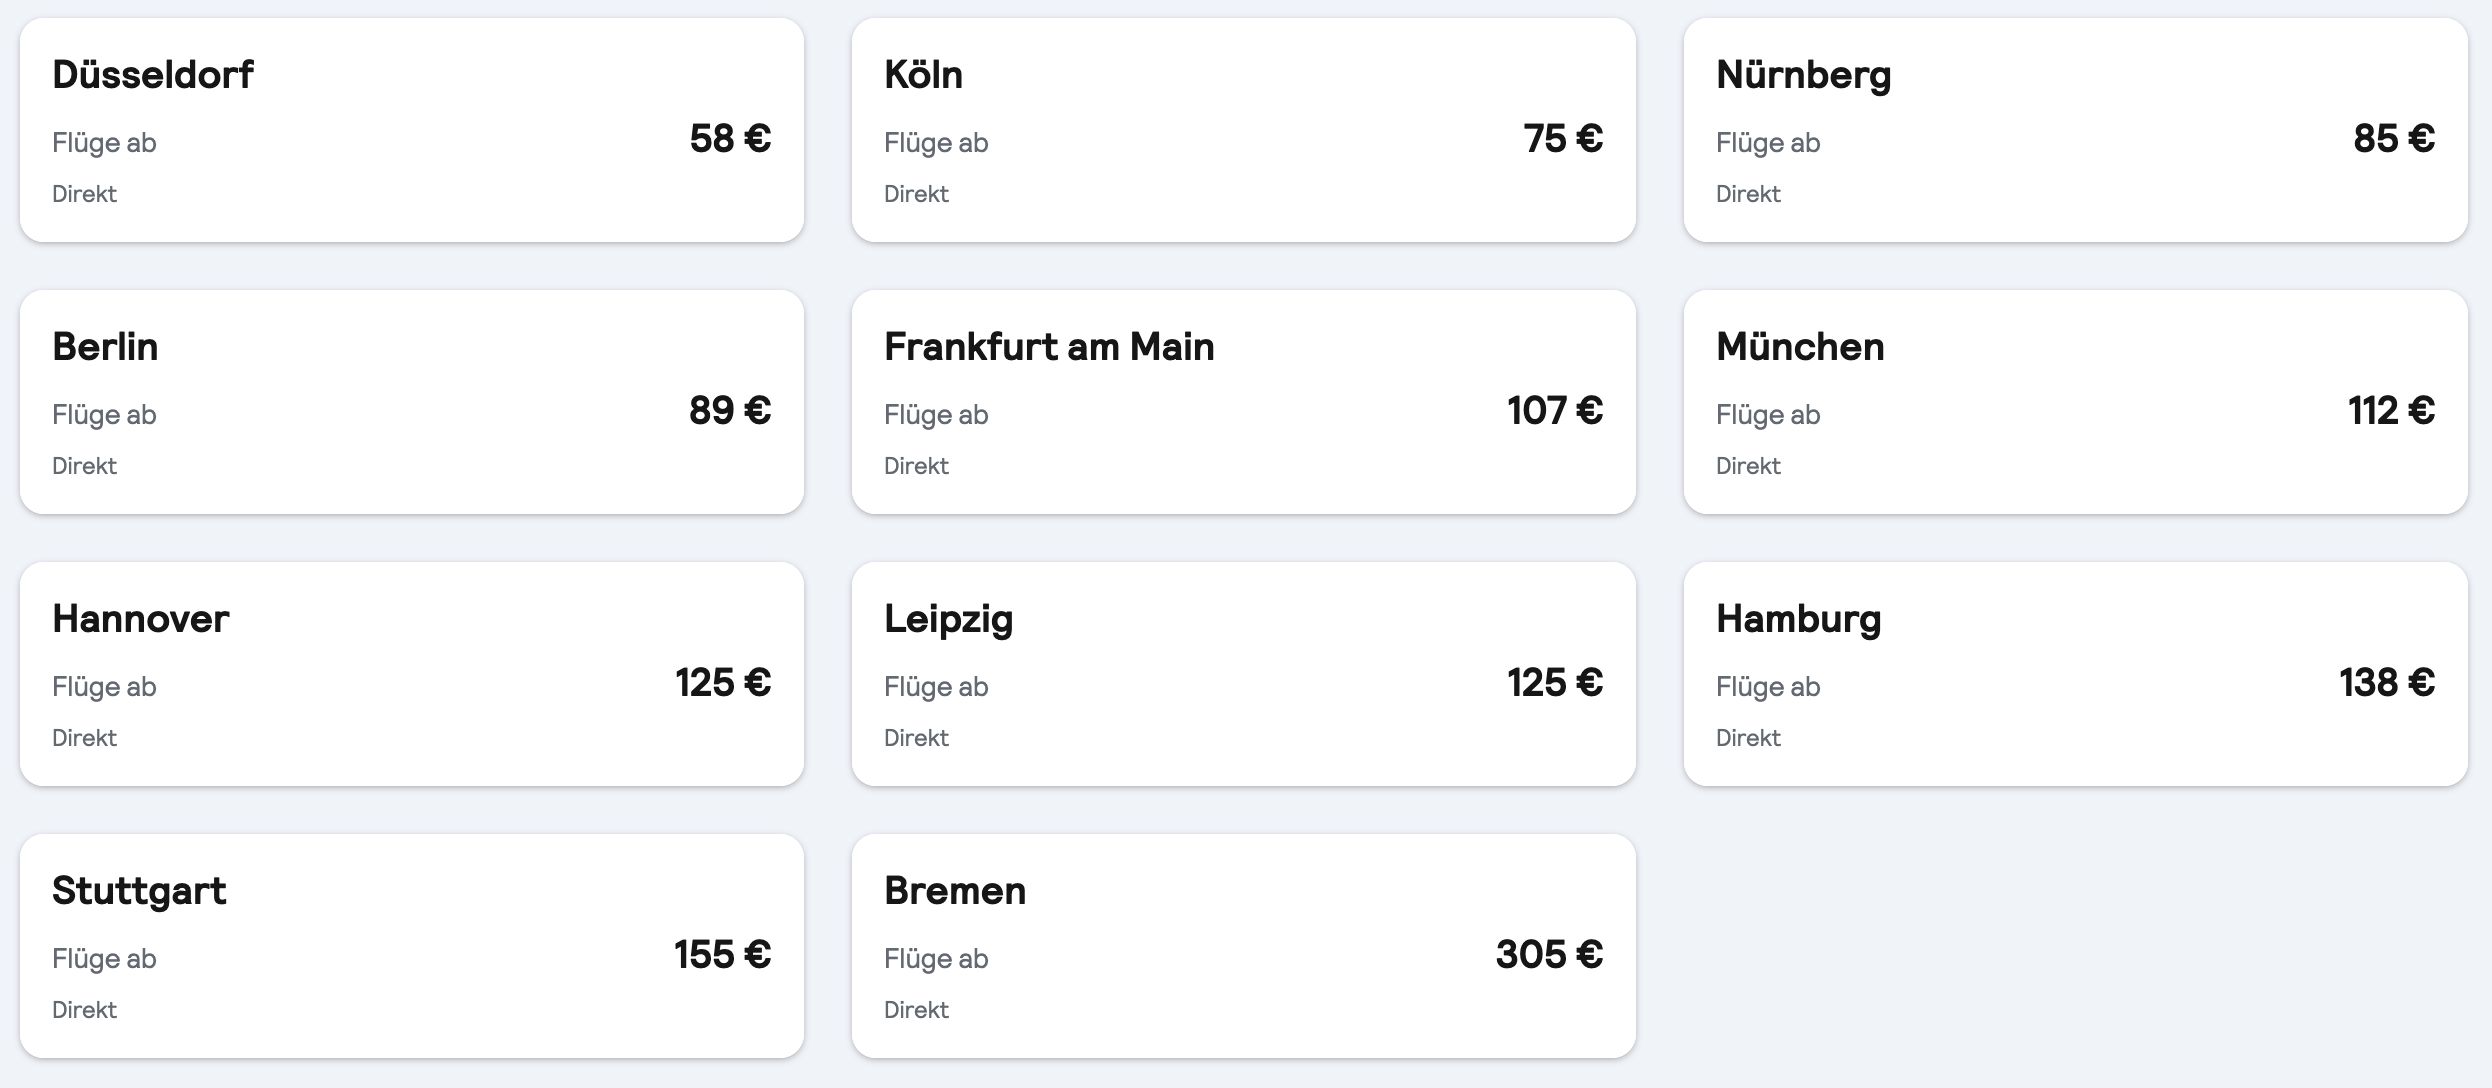Viewport: 2492px width, 1088px height.
Task: Click 'Flüge ab' label in Leipzig card
Action: (x=936, y=687)
